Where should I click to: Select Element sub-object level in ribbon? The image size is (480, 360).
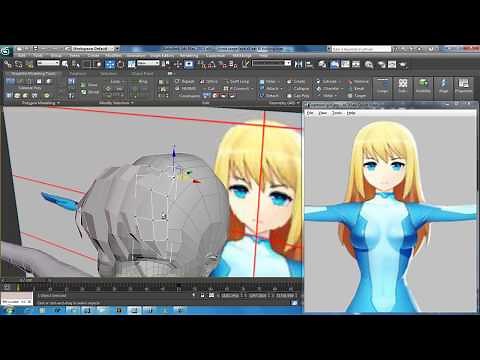(48, 81)
